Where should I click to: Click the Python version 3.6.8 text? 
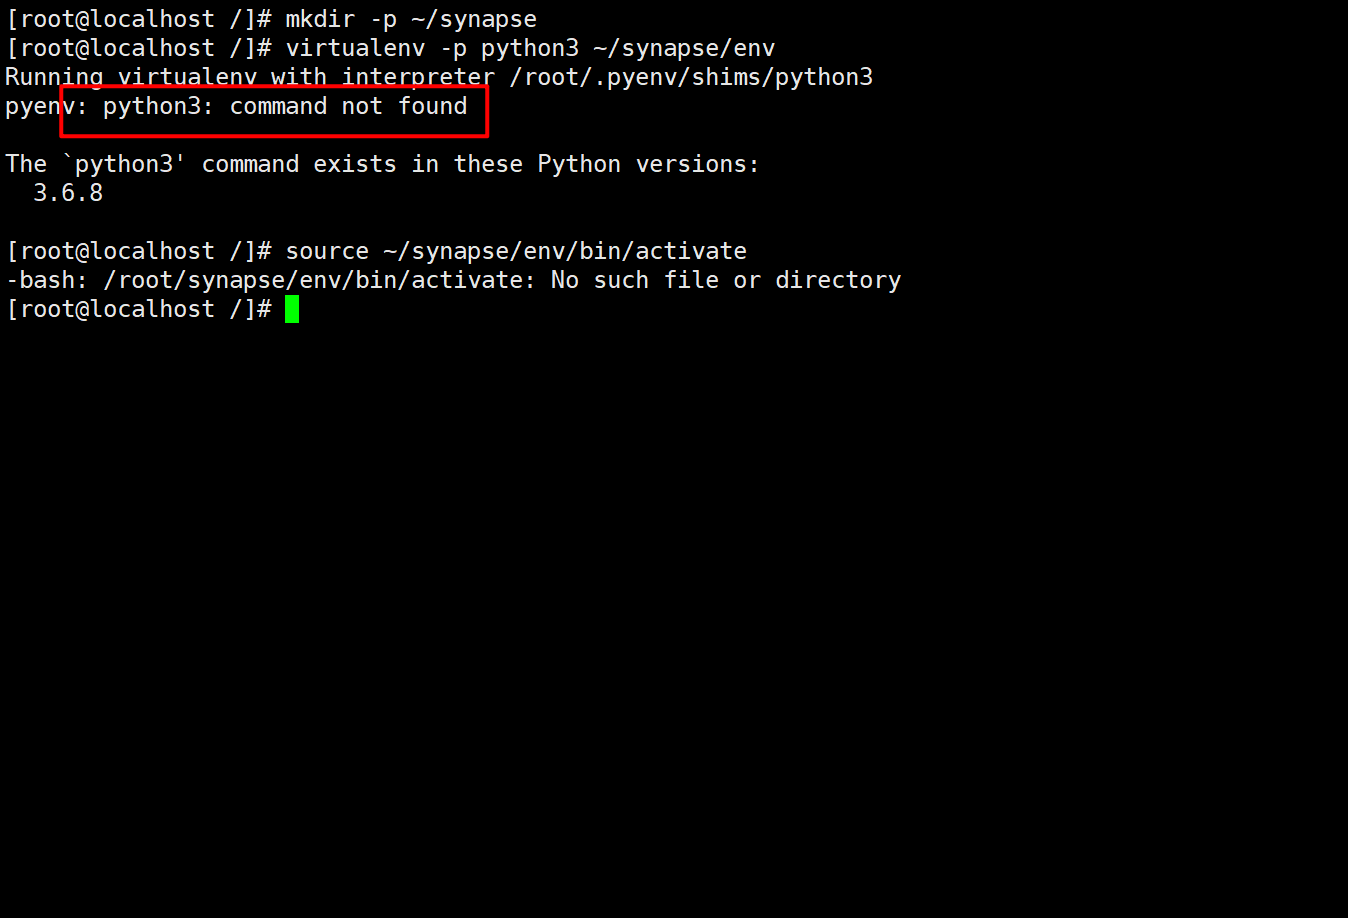pos(68,192)
